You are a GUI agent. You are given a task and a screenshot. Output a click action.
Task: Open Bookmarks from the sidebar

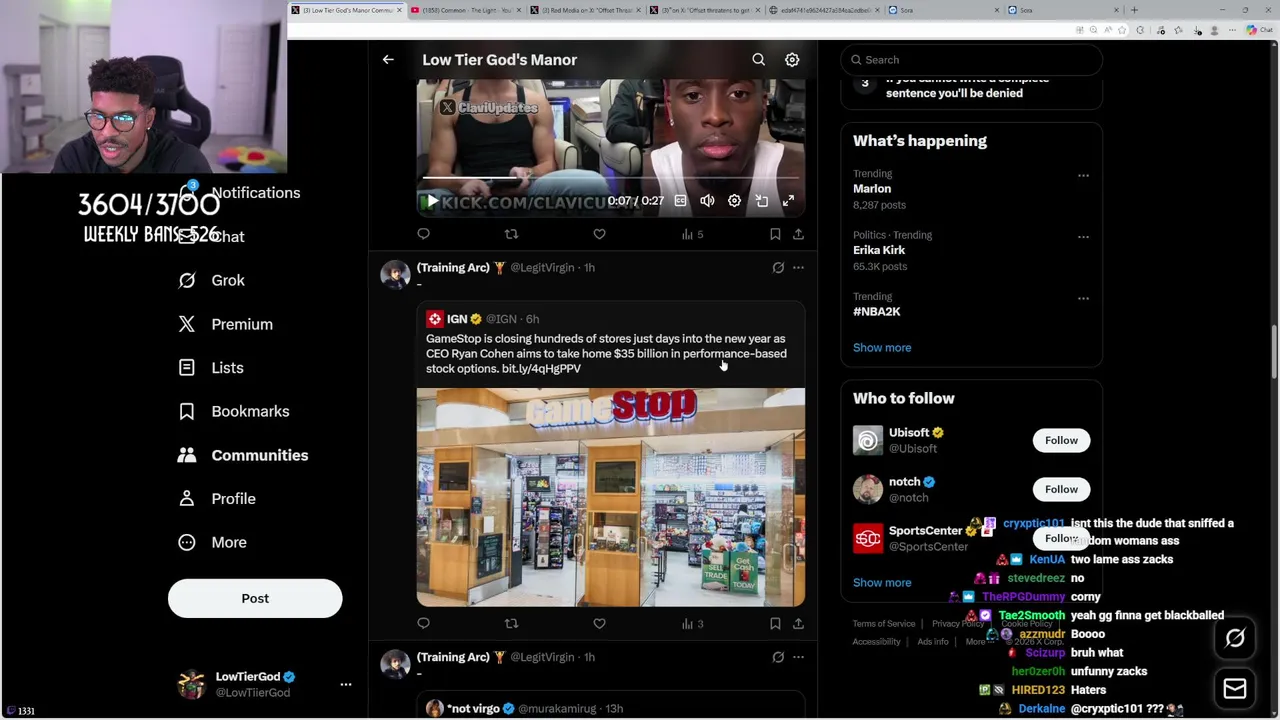[x=234, y=411]
